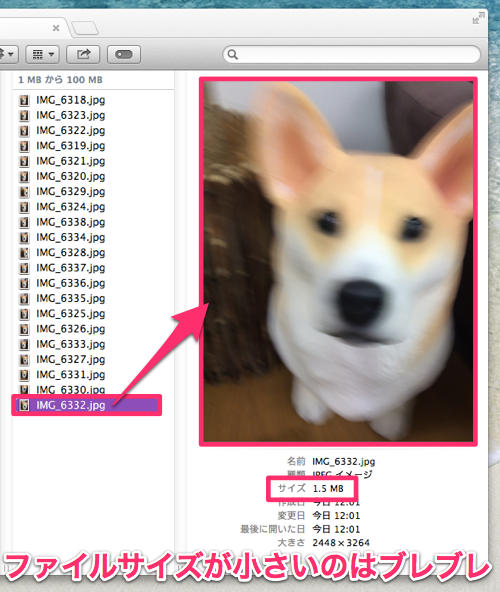500x592 pixels.
Task: Select file IMG_6331.jpg
Action: point(70,375)
